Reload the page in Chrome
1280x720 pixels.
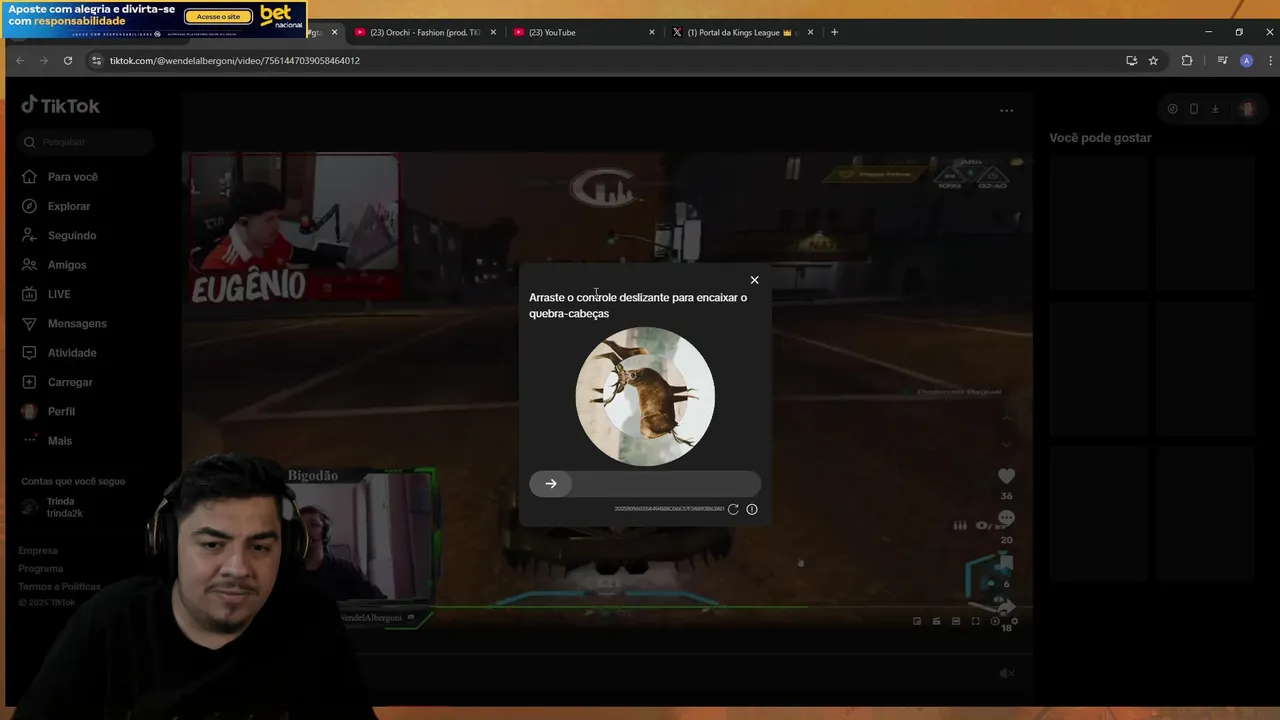tap(68, 61)
